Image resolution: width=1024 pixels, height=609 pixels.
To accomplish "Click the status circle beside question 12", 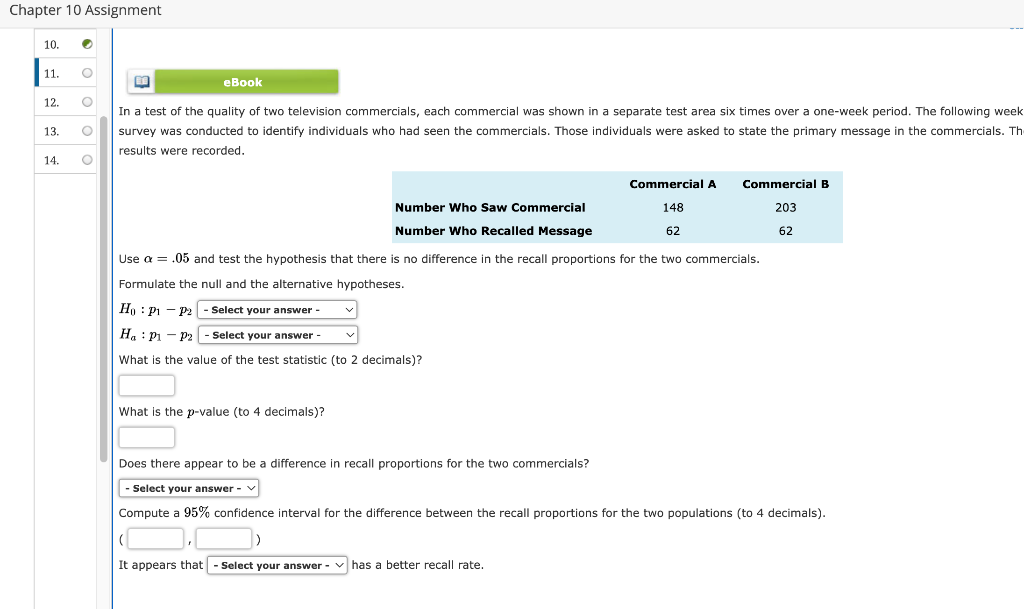I will pyautogui.click(x=86, y=101).
